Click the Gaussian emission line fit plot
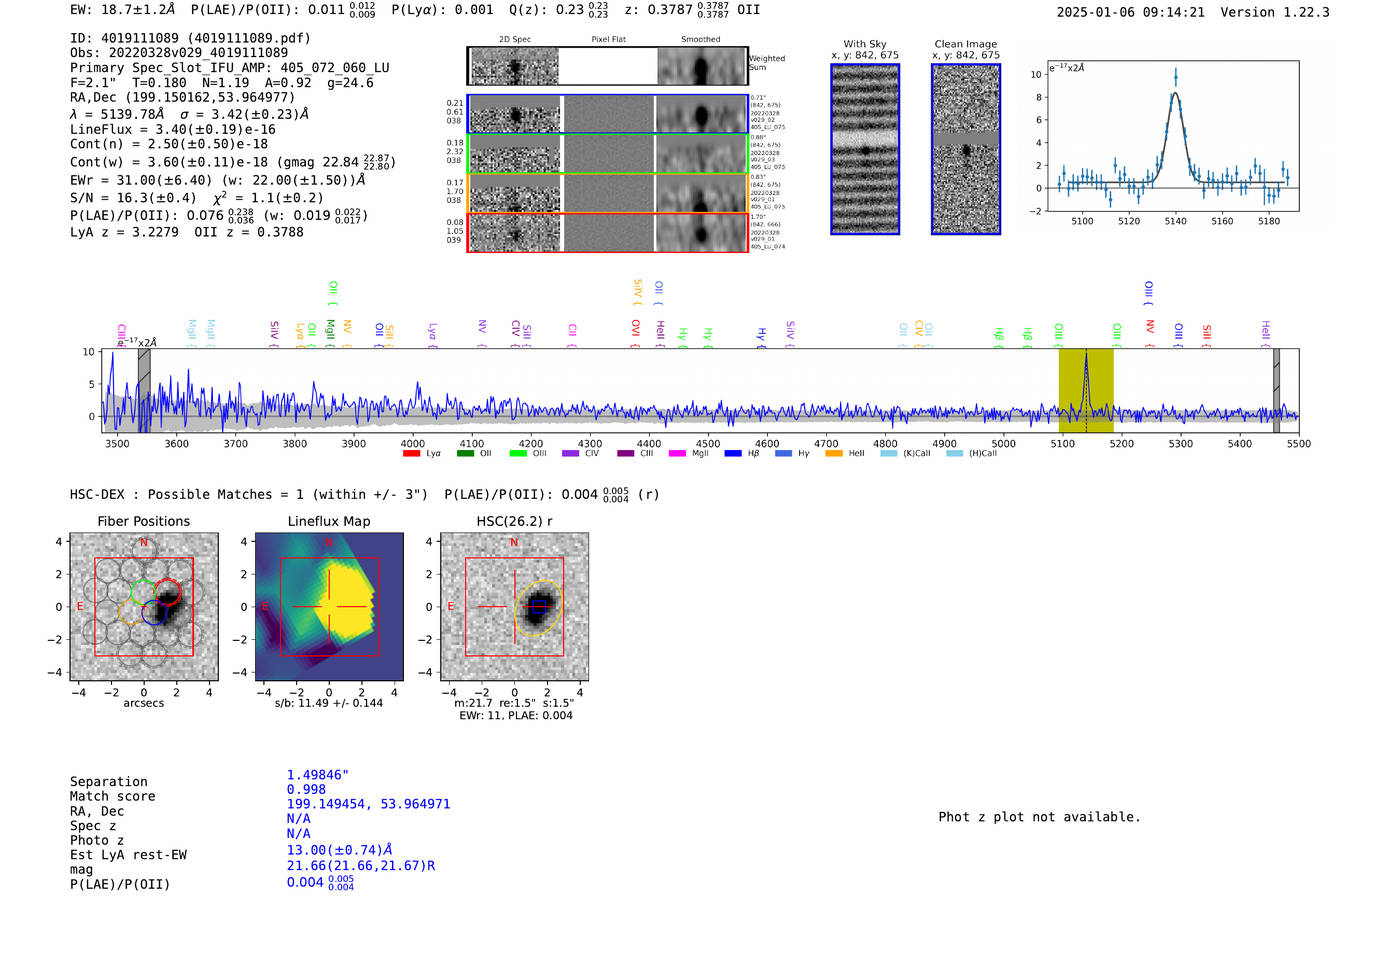Screen dimensions: 1400x953 [x=1172, y=136]
